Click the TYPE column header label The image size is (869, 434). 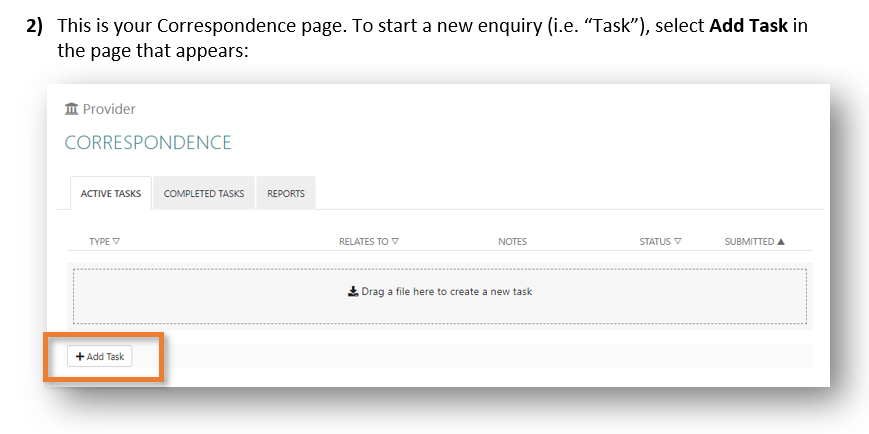pos(99,241)
